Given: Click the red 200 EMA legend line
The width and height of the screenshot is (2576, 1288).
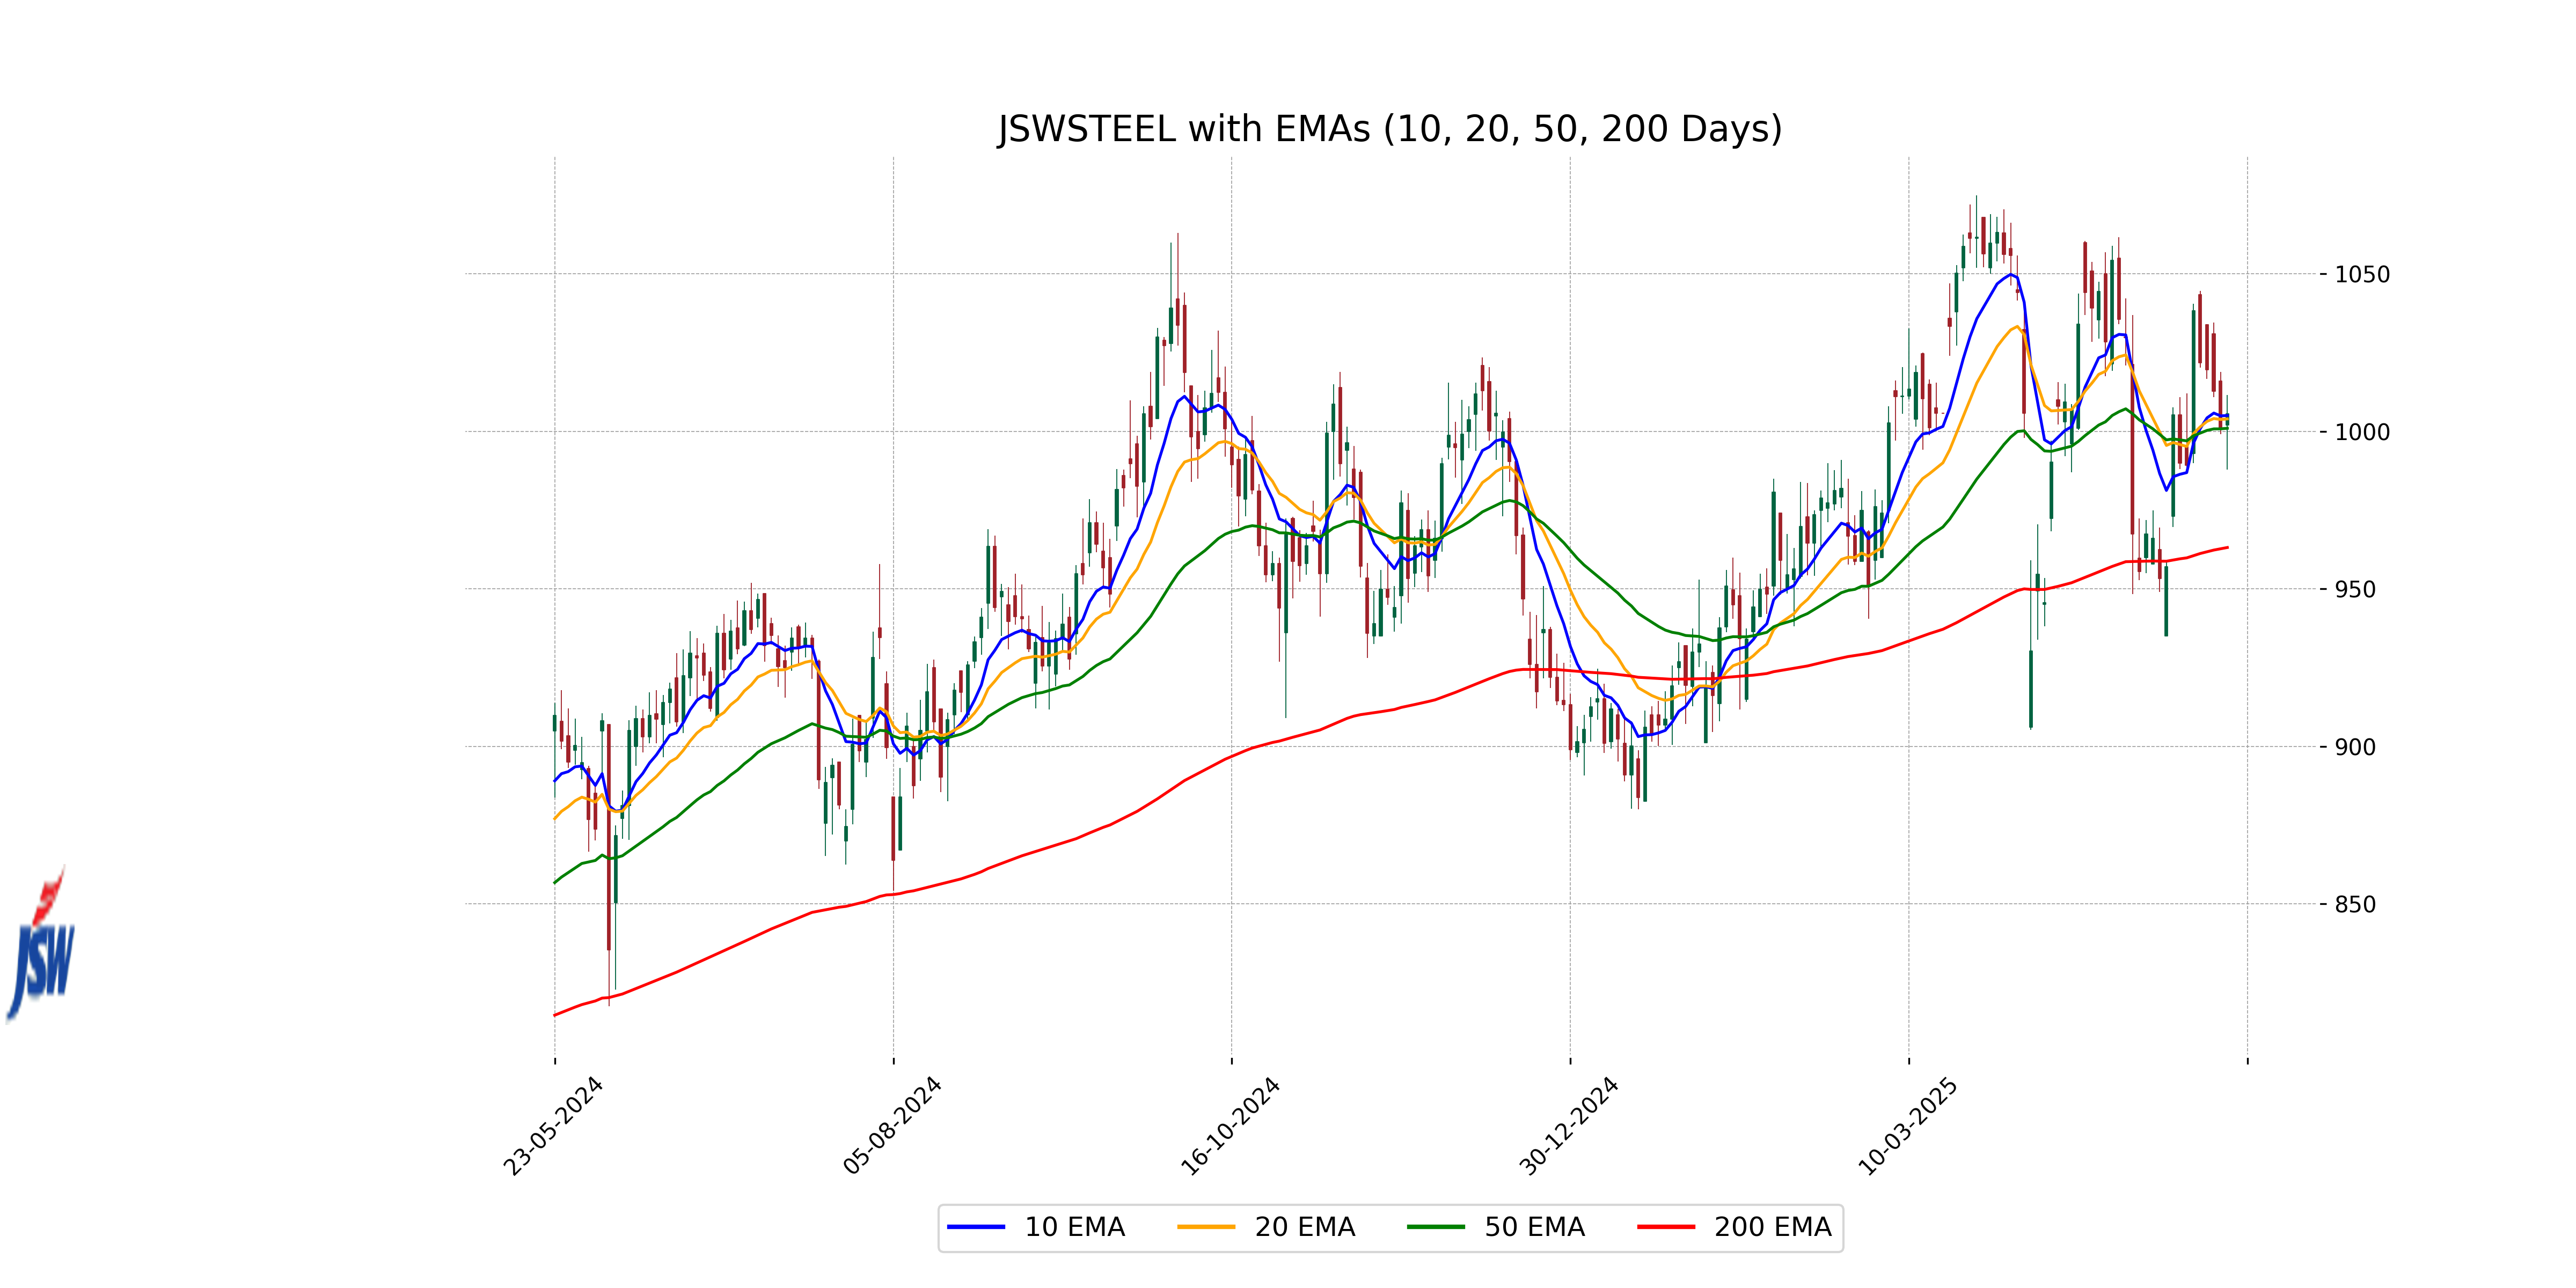Looking at the screenshot, I should [1665, 1227].
